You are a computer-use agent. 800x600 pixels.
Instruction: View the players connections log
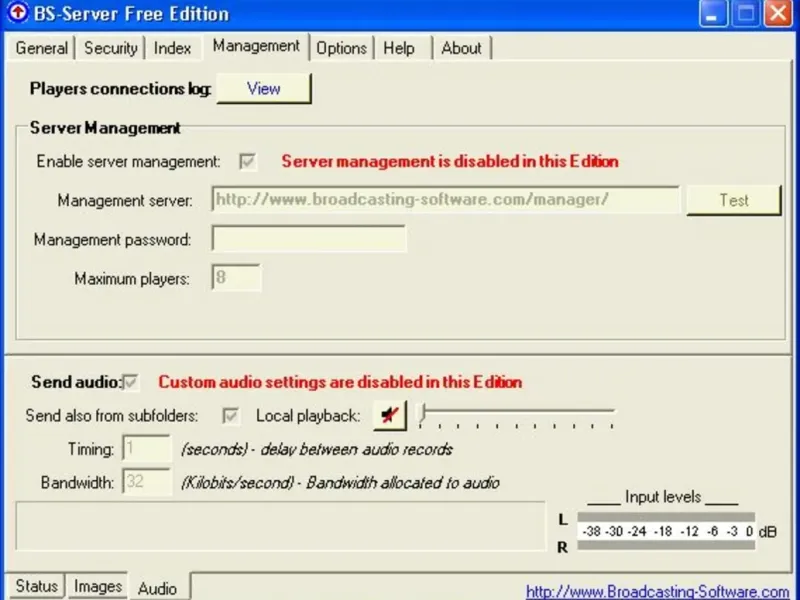click(x=264, y=88)
